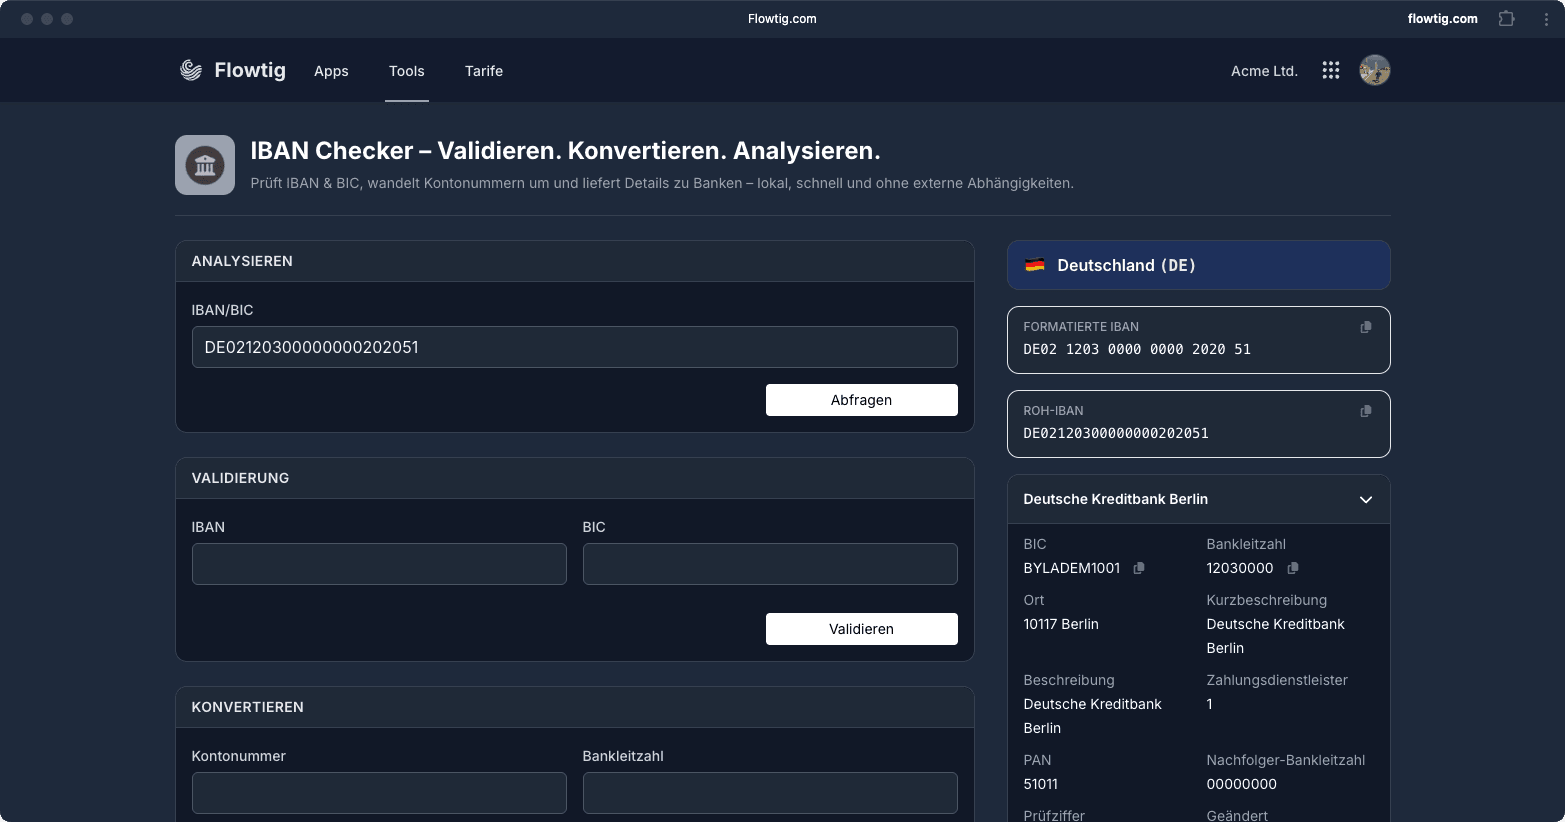
Task: Click the Zahlungsdienstleister value 1
Action: click(1210, 704)
